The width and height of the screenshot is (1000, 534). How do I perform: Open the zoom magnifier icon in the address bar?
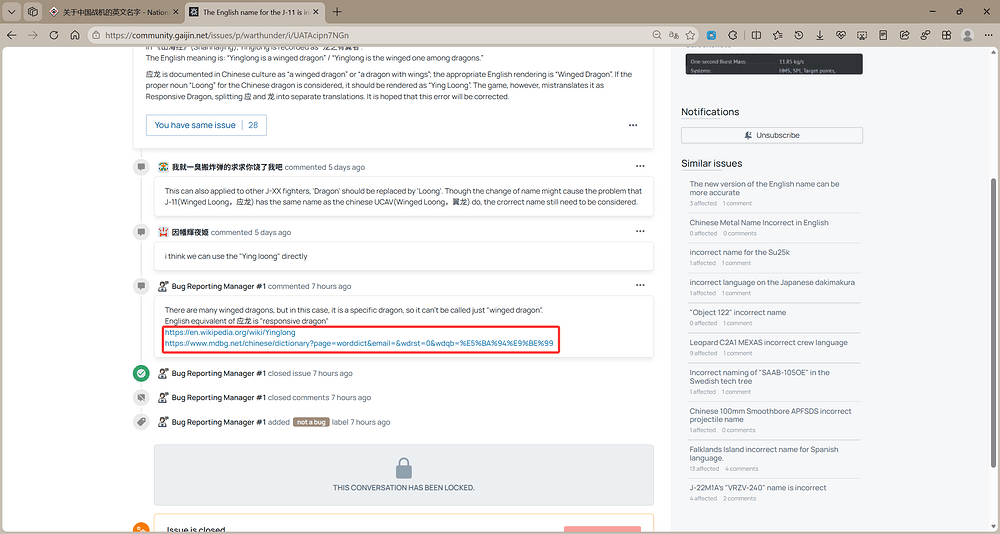(x=656, y=35)
